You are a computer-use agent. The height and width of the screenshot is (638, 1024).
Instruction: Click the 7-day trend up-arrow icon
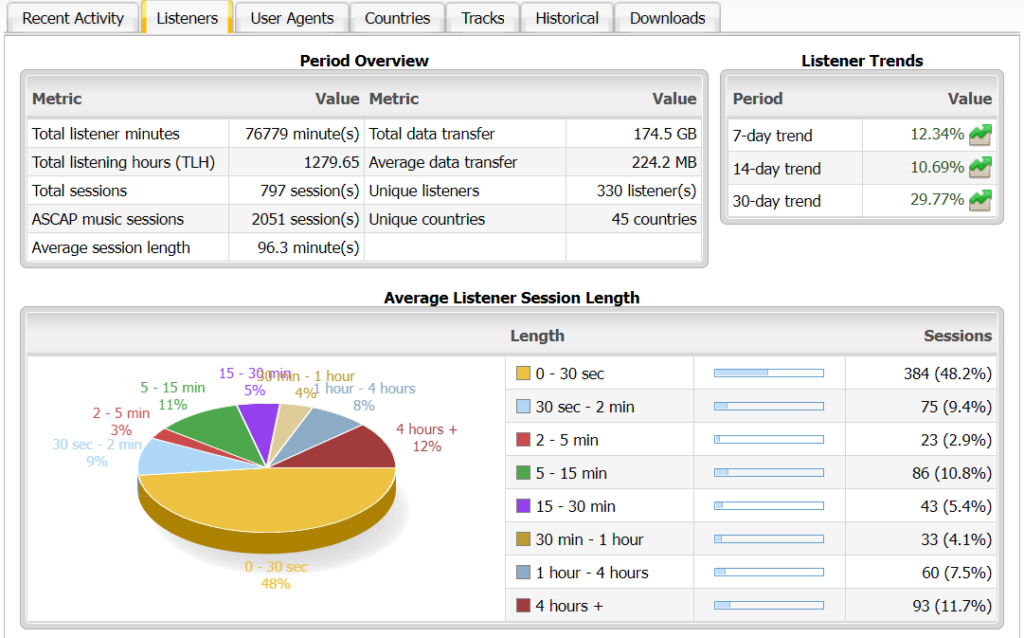[x=980, y=134]
